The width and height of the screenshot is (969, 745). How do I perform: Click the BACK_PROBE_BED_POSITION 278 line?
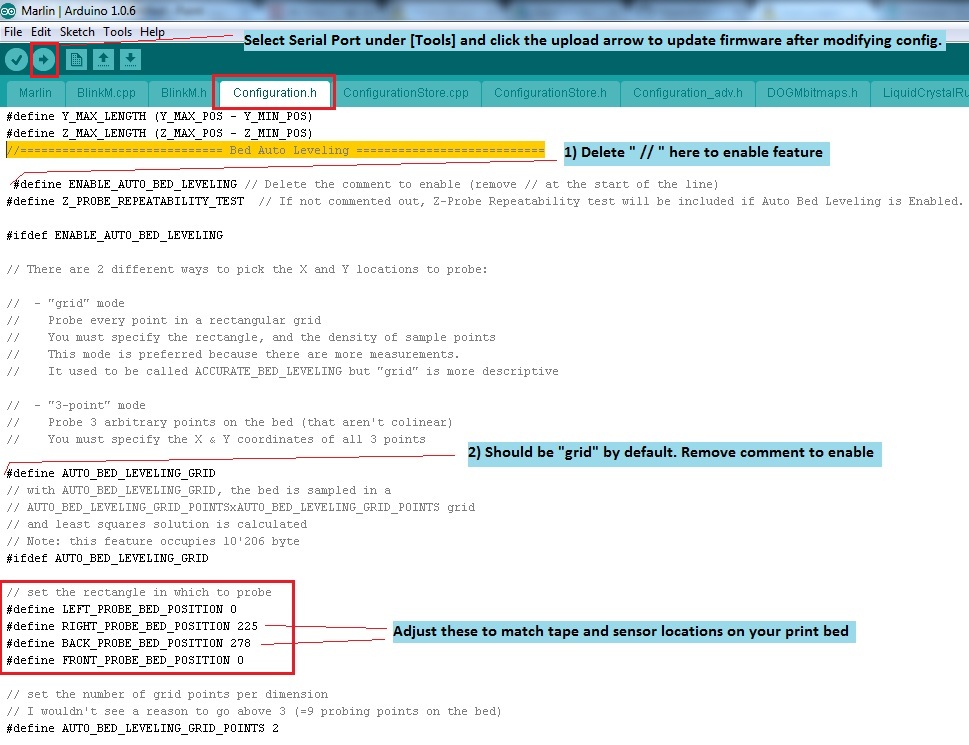pos(129,643)
